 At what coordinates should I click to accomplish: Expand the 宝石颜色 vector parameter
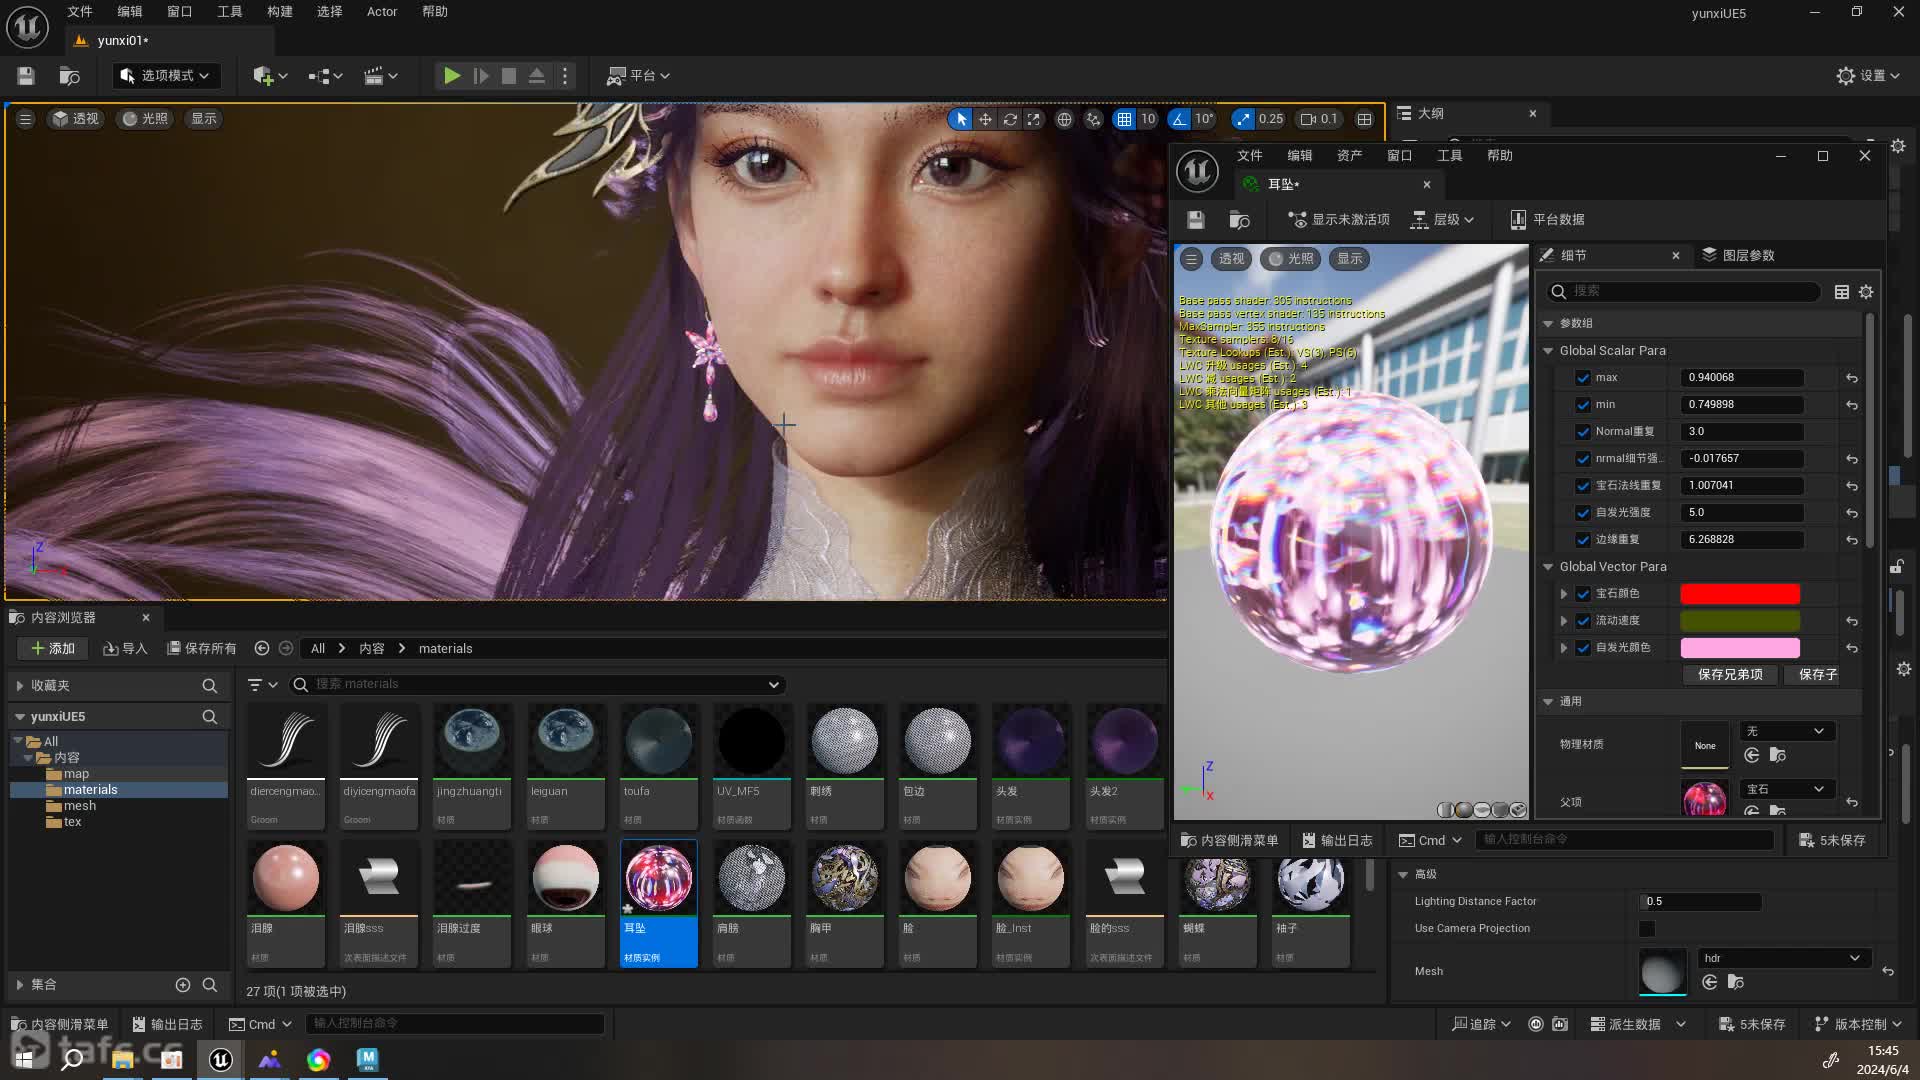[1564, 594]
